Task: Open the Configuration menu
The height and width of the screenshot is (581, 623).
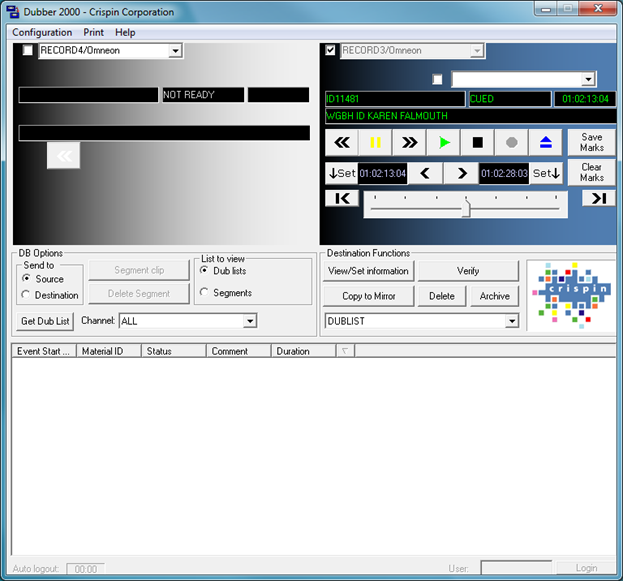Action: (42, 32)
